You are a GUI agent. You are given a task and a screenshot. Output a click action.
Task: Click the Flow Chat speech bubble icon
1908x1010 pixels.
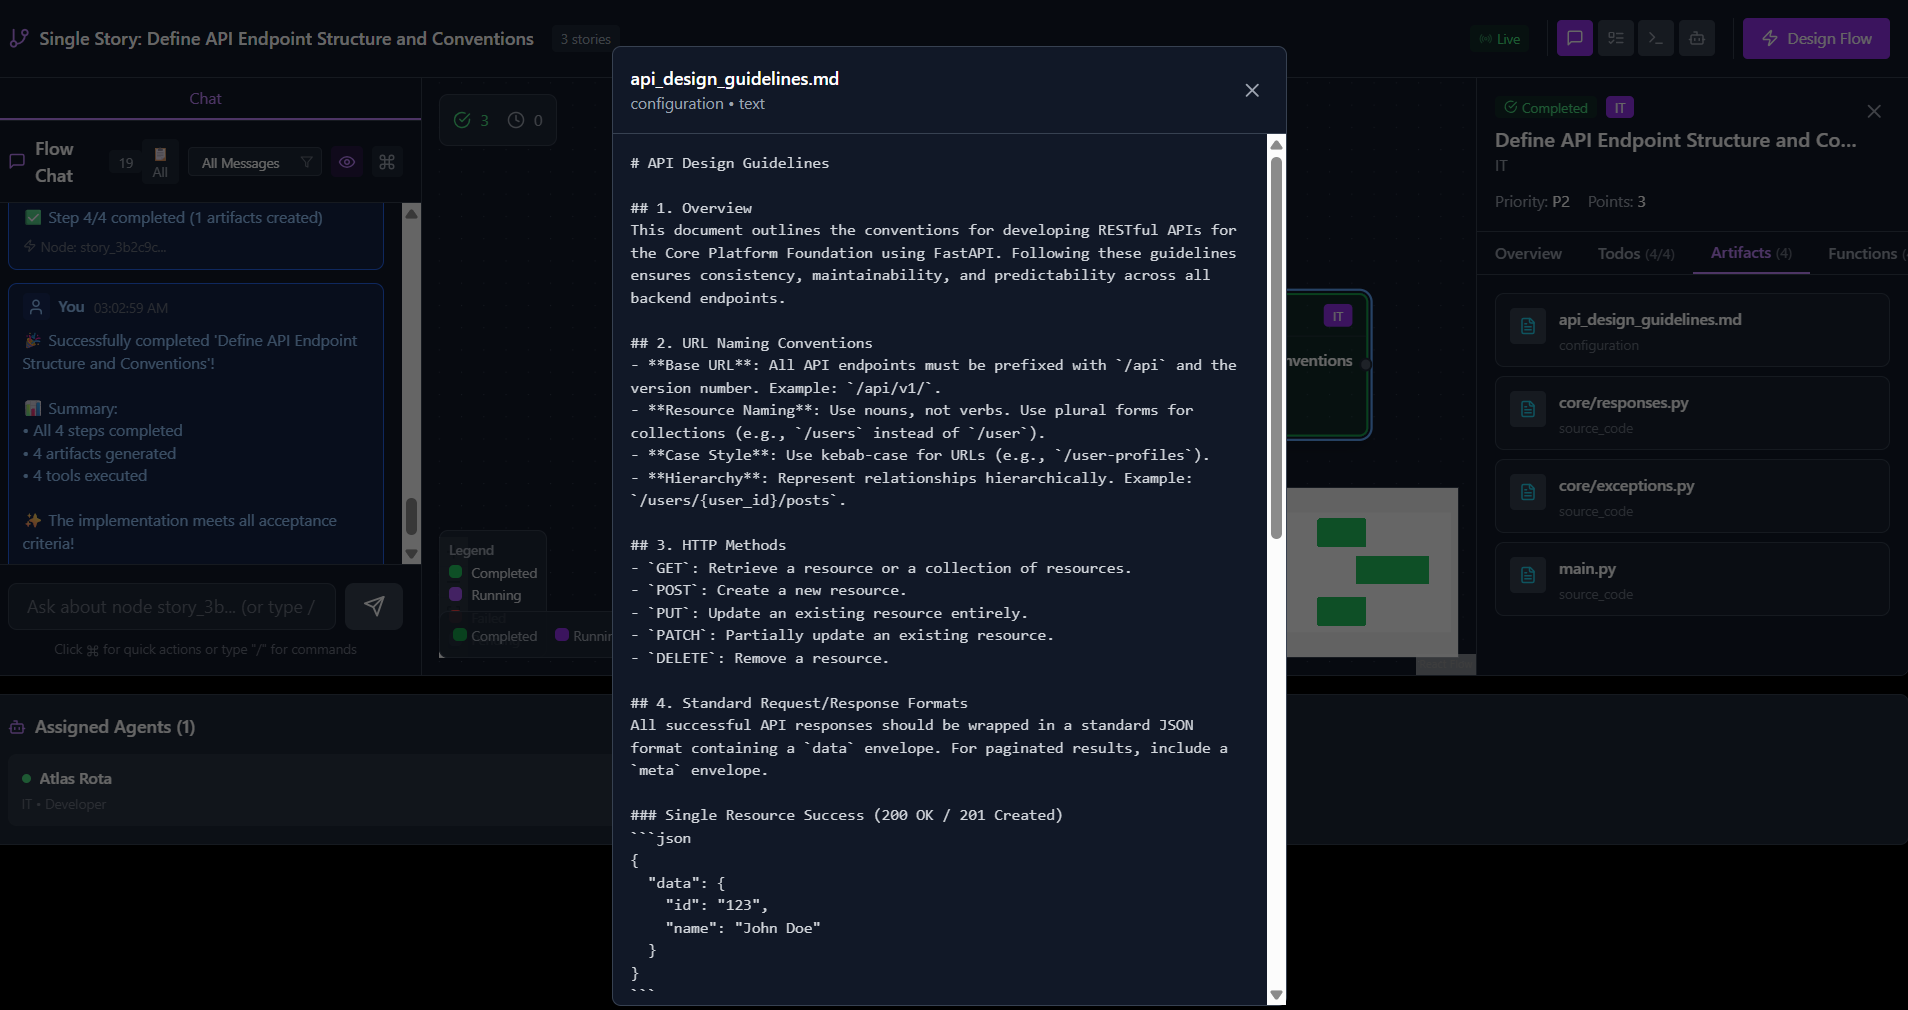[x=17, y=161]
